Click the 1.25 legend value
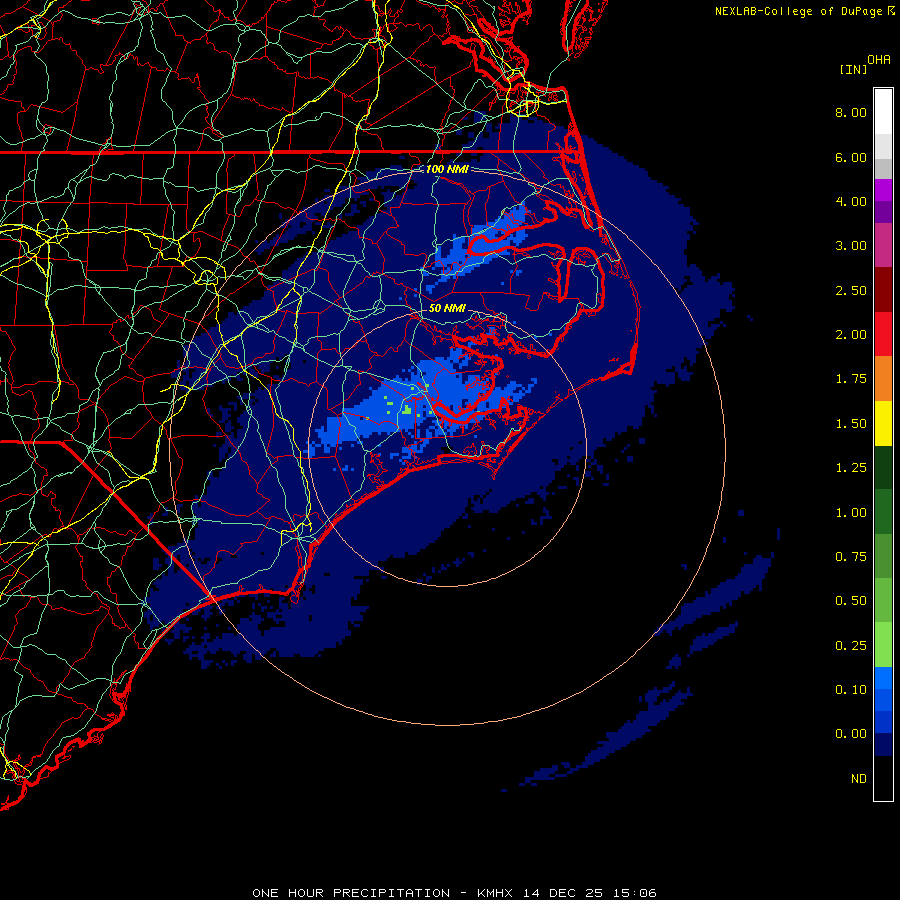Image resolution: width=900 pixels, height=900 pixels. coord(851,468)
